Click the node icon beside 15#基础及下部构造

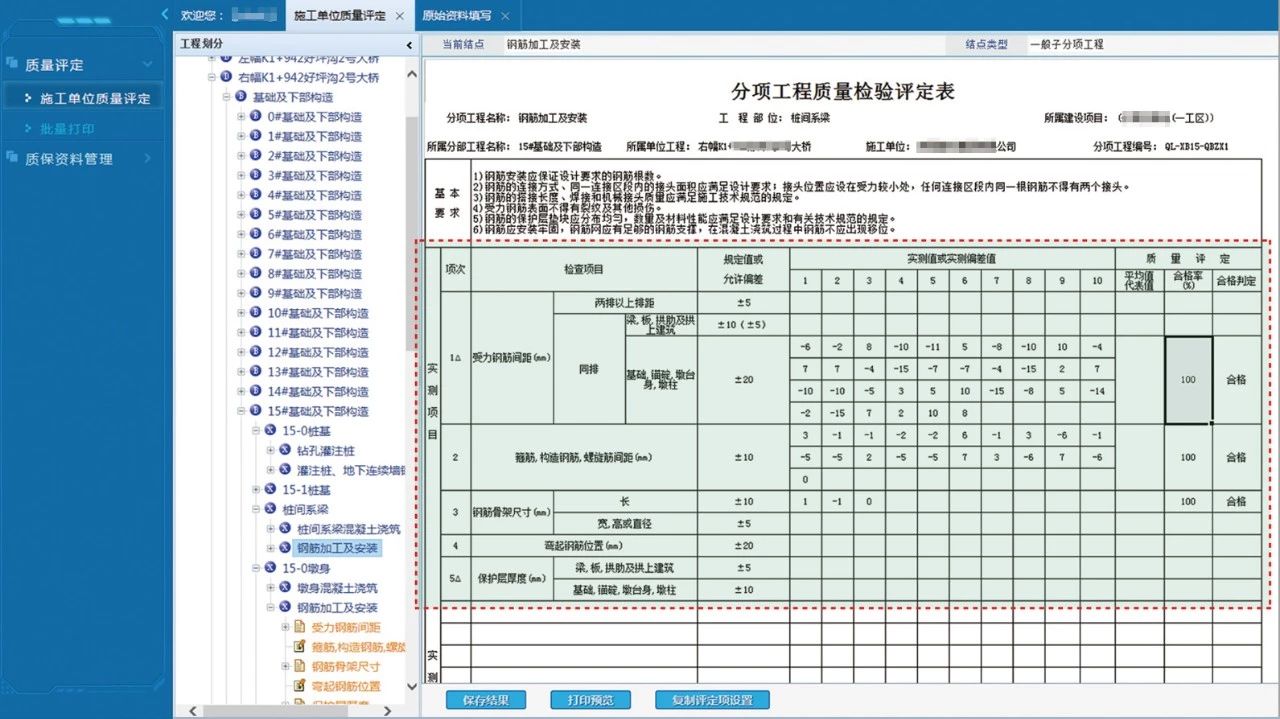(256, 411)
